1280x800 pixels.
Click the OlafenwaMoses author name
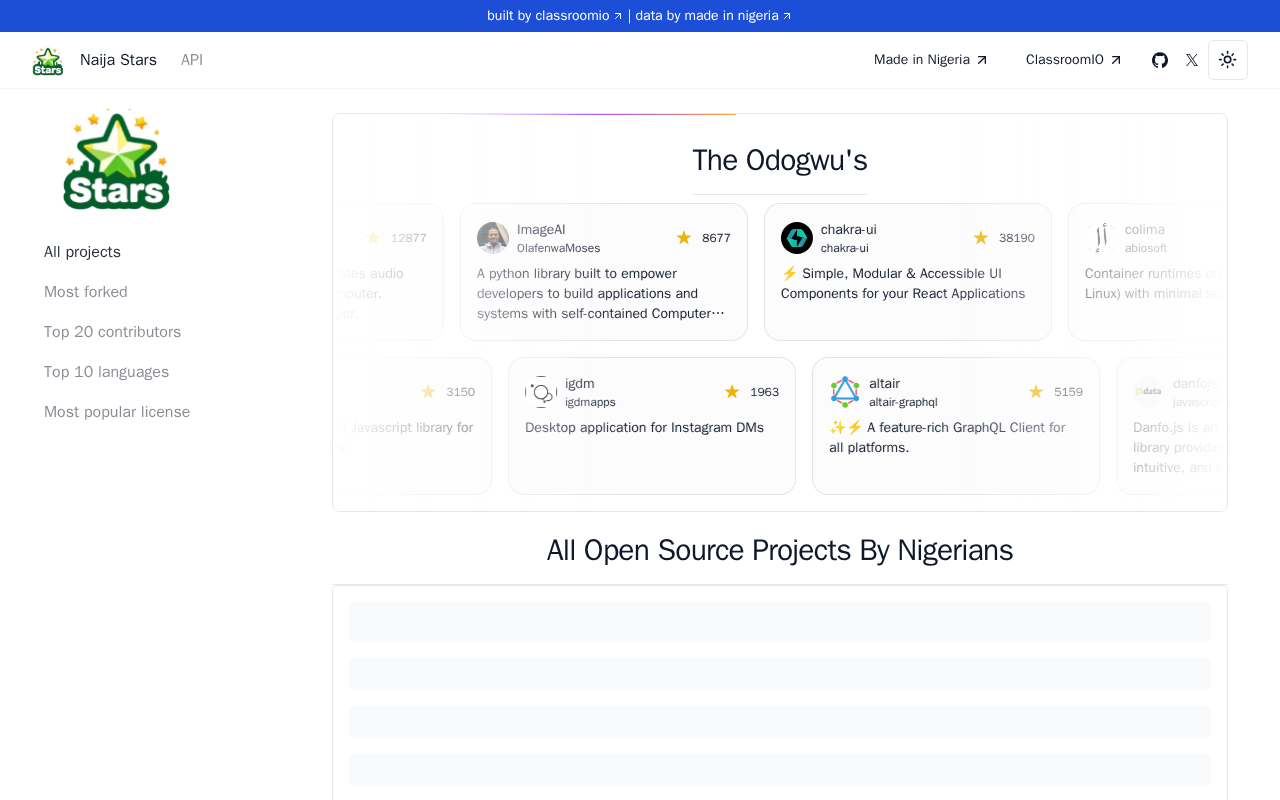[x=559, y=248]
